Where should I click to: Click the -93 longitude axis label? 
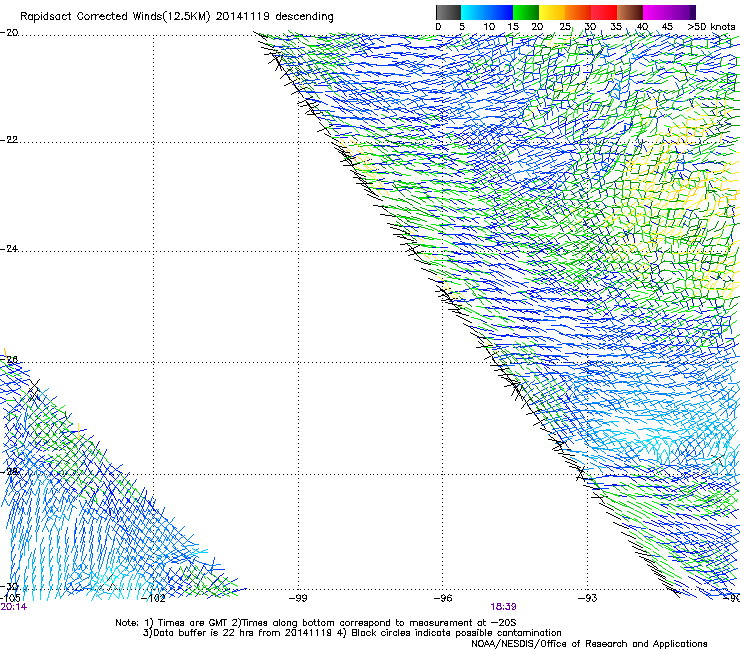pos(588,599)
